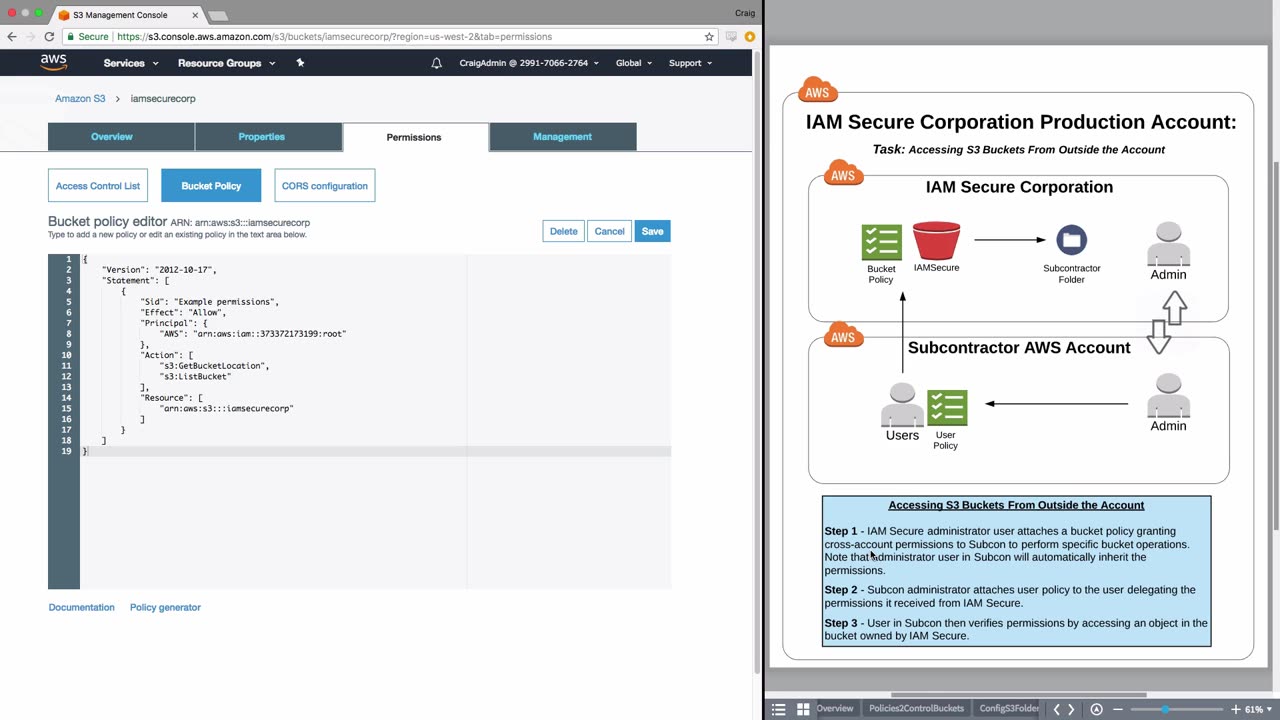Click the iamsecurecorp breadcrumb text
This screenshot has height=720, width=1280.
[x=163, y=99]
